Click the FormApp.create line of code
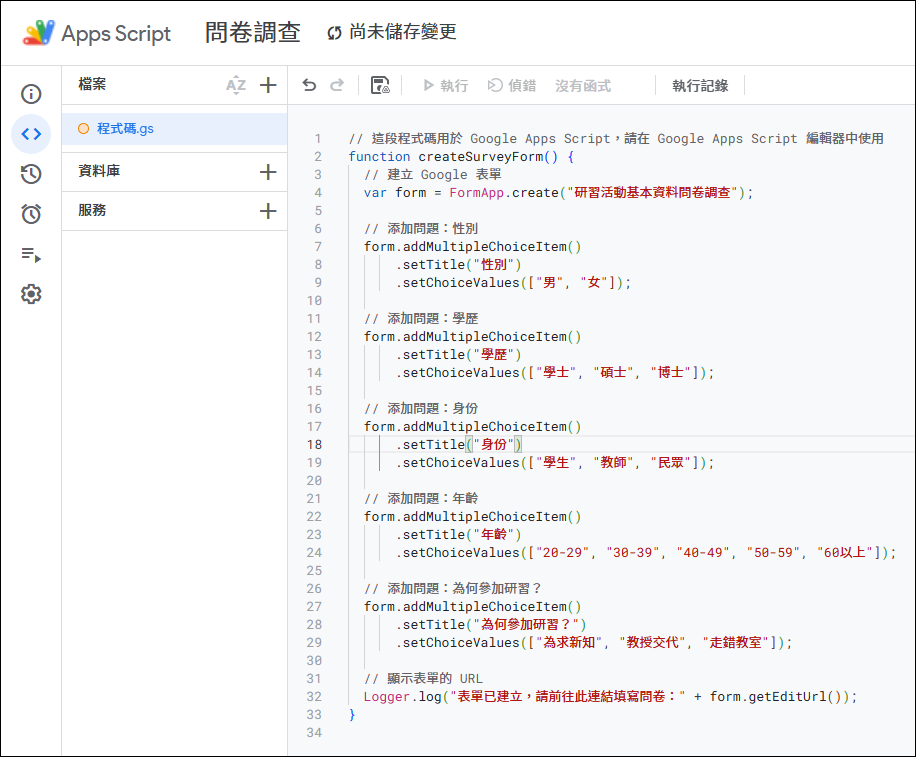This screenshot has height=757, width=916. point(558,193)
